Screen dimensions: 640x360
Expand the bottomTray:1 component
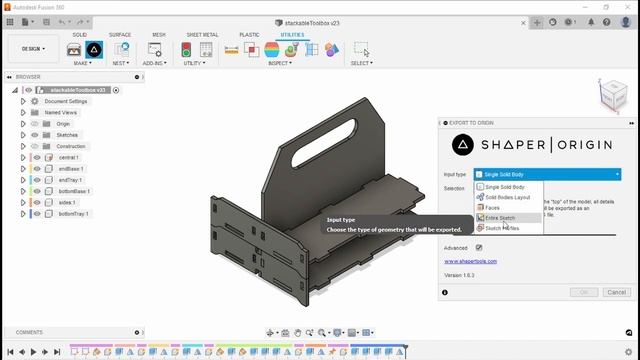tap(23, 213)
